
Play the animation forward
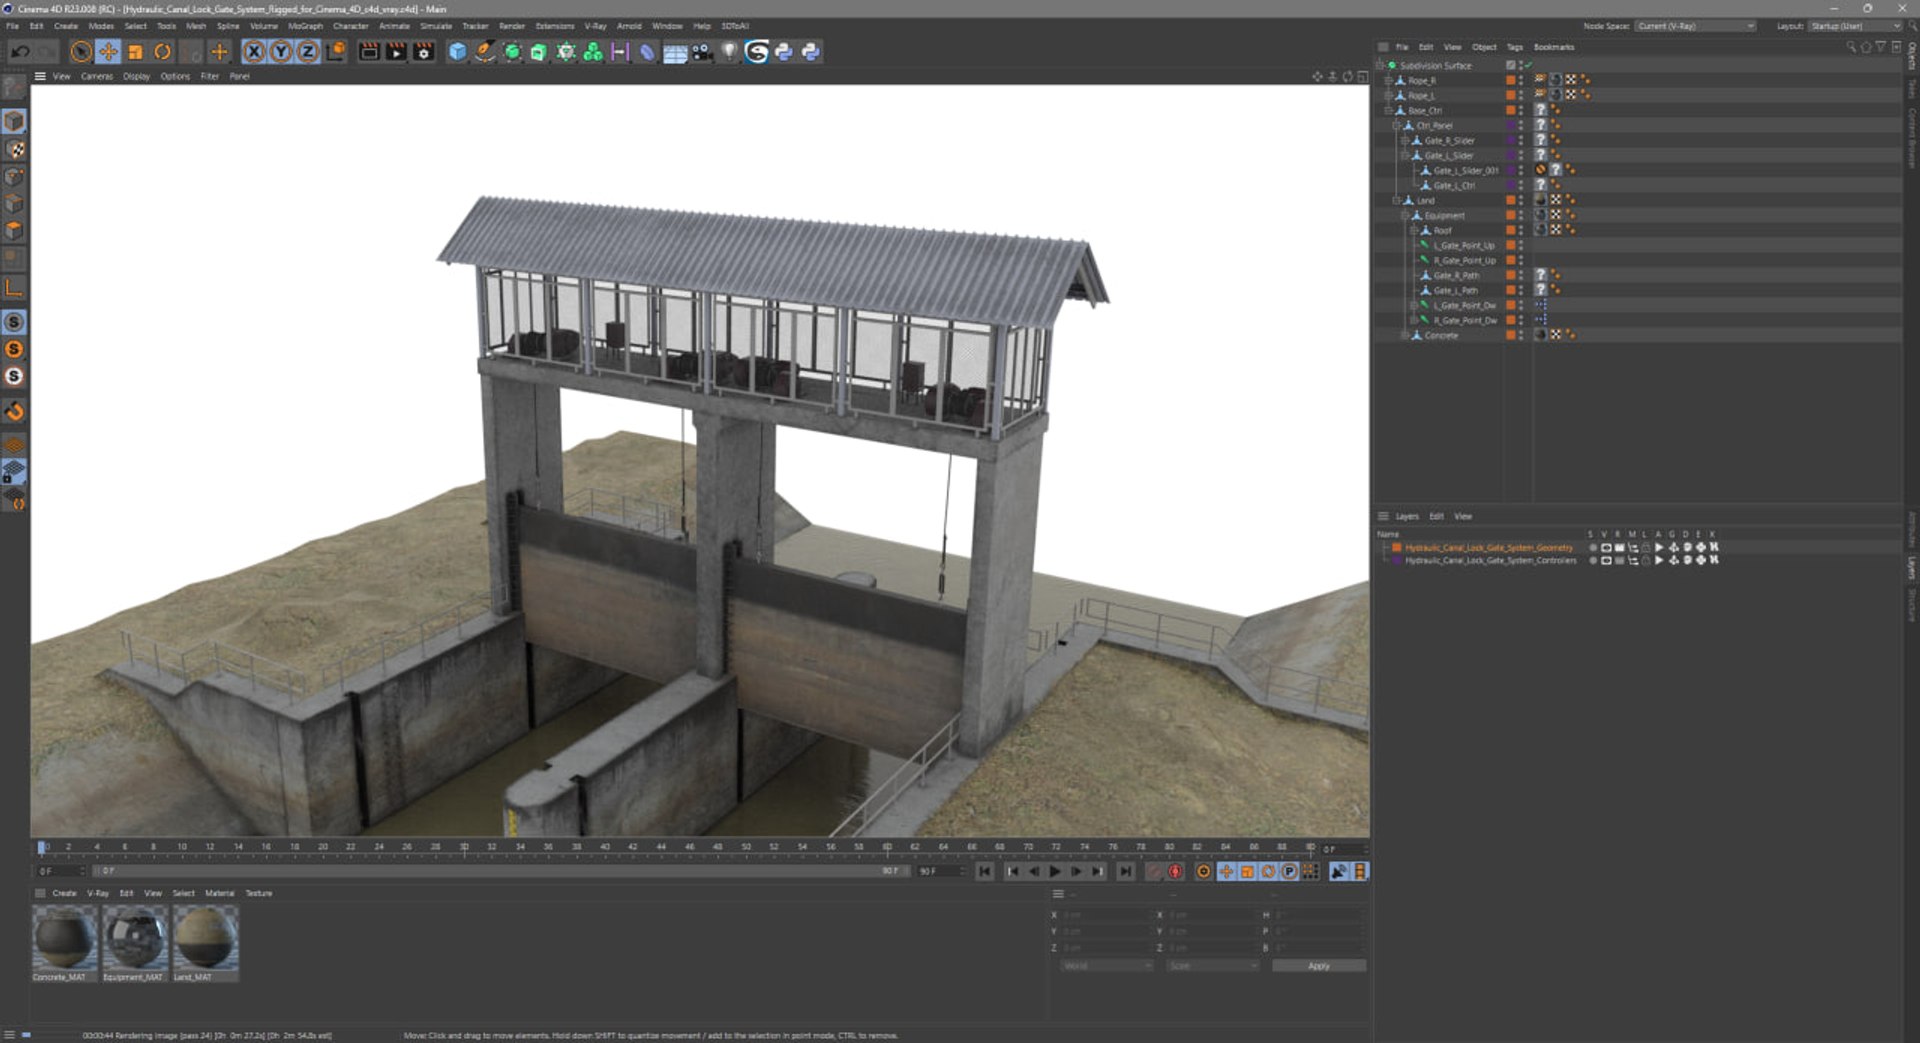[1055, 872]
